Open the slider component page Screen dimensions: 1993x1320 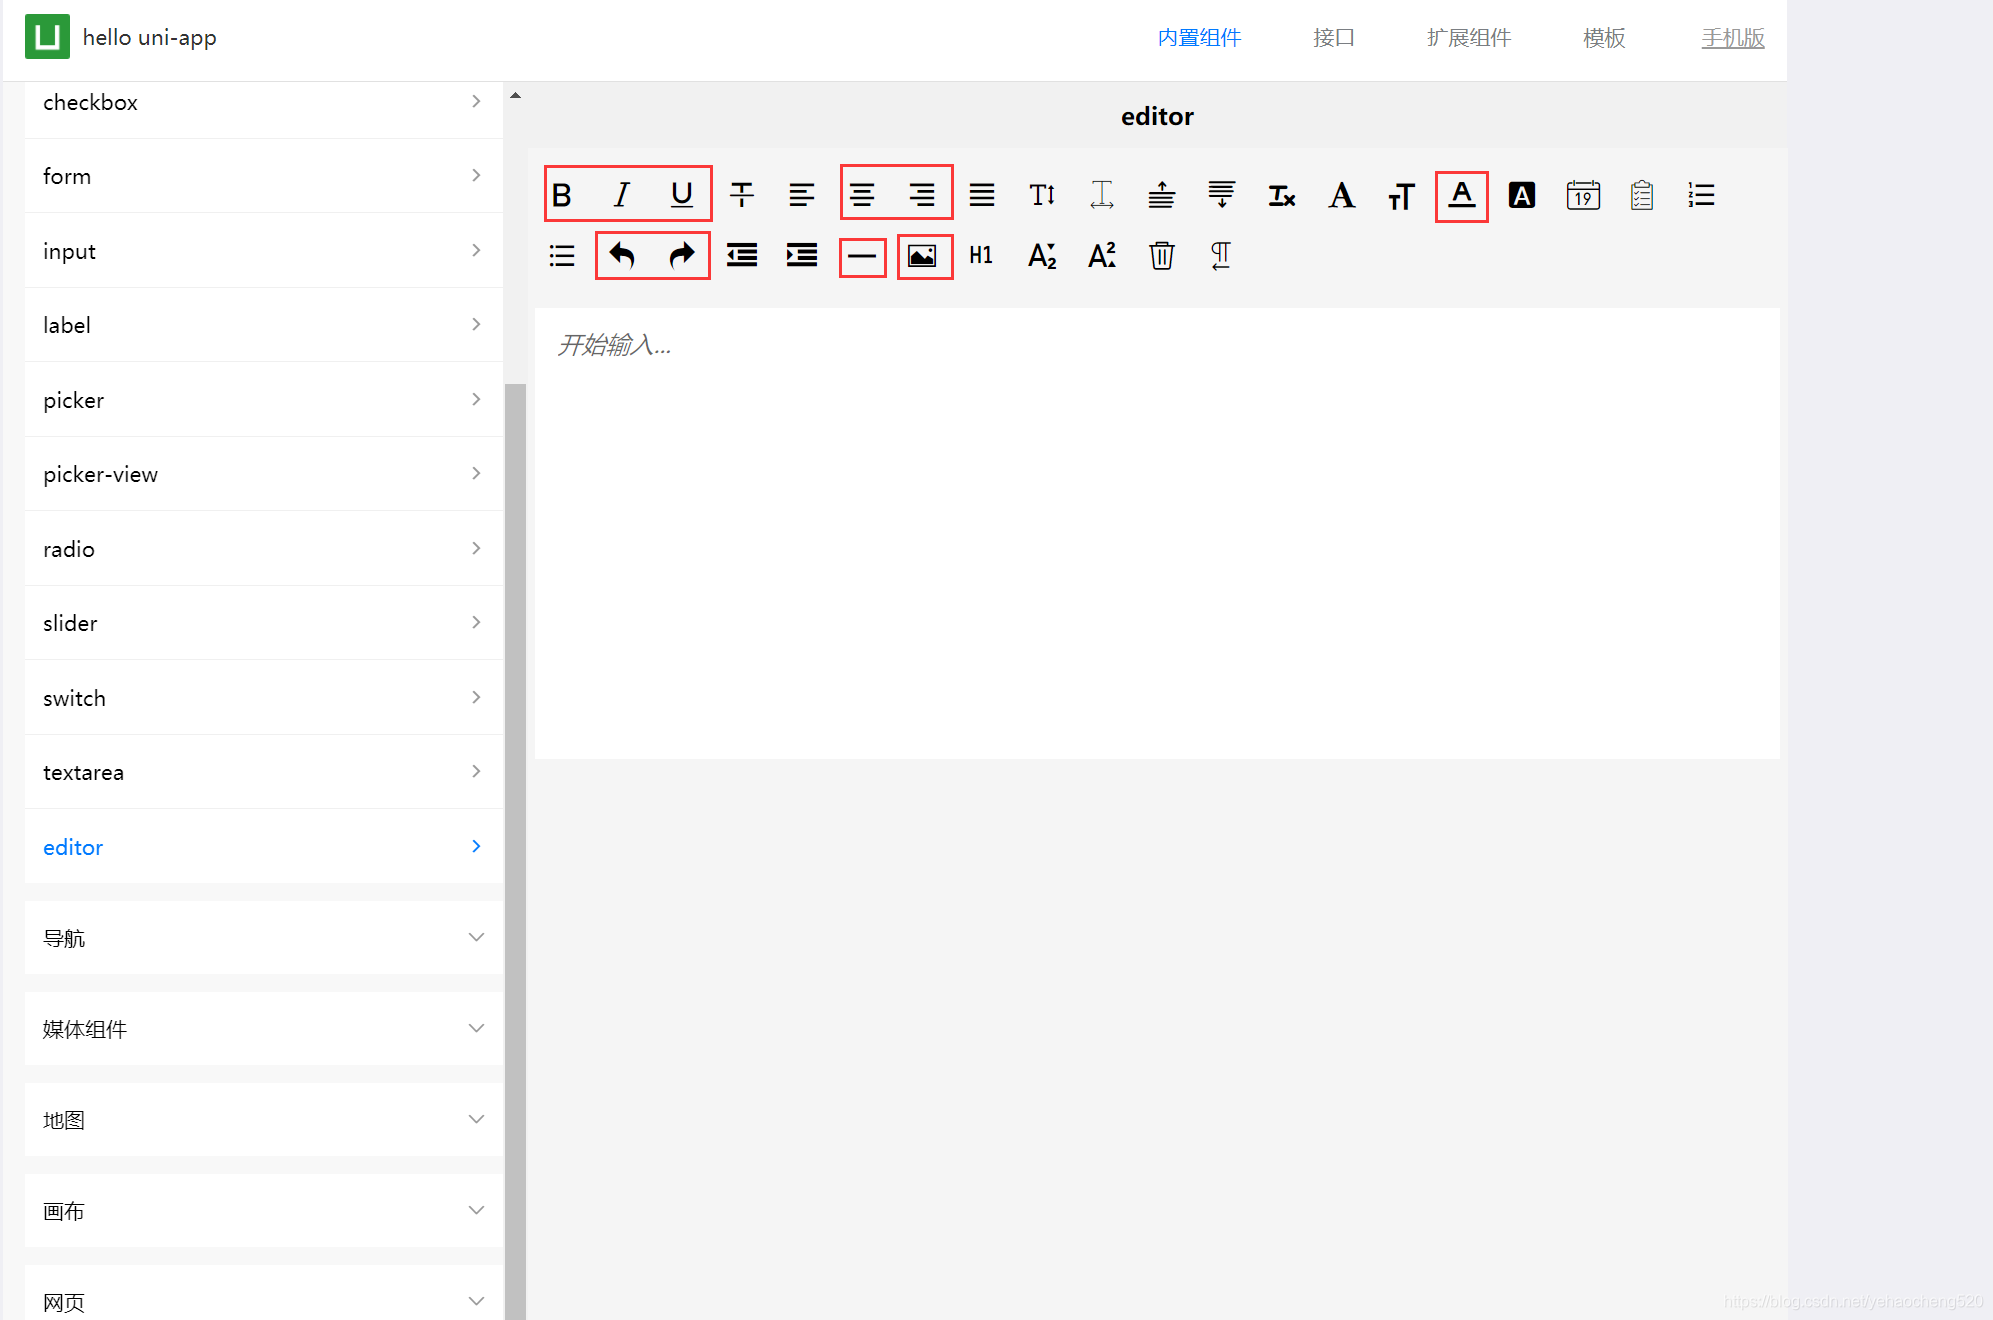(264, 623)
